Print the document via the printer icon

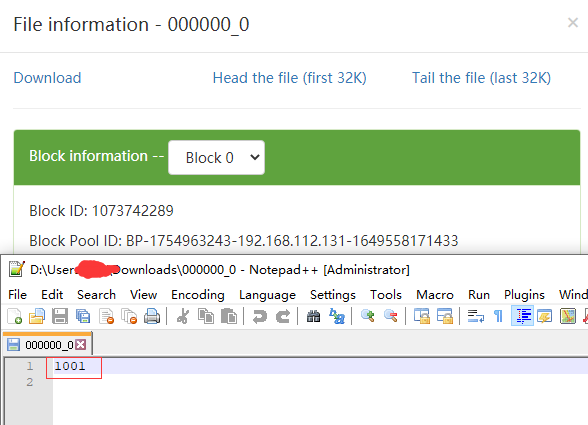(152, 316)
